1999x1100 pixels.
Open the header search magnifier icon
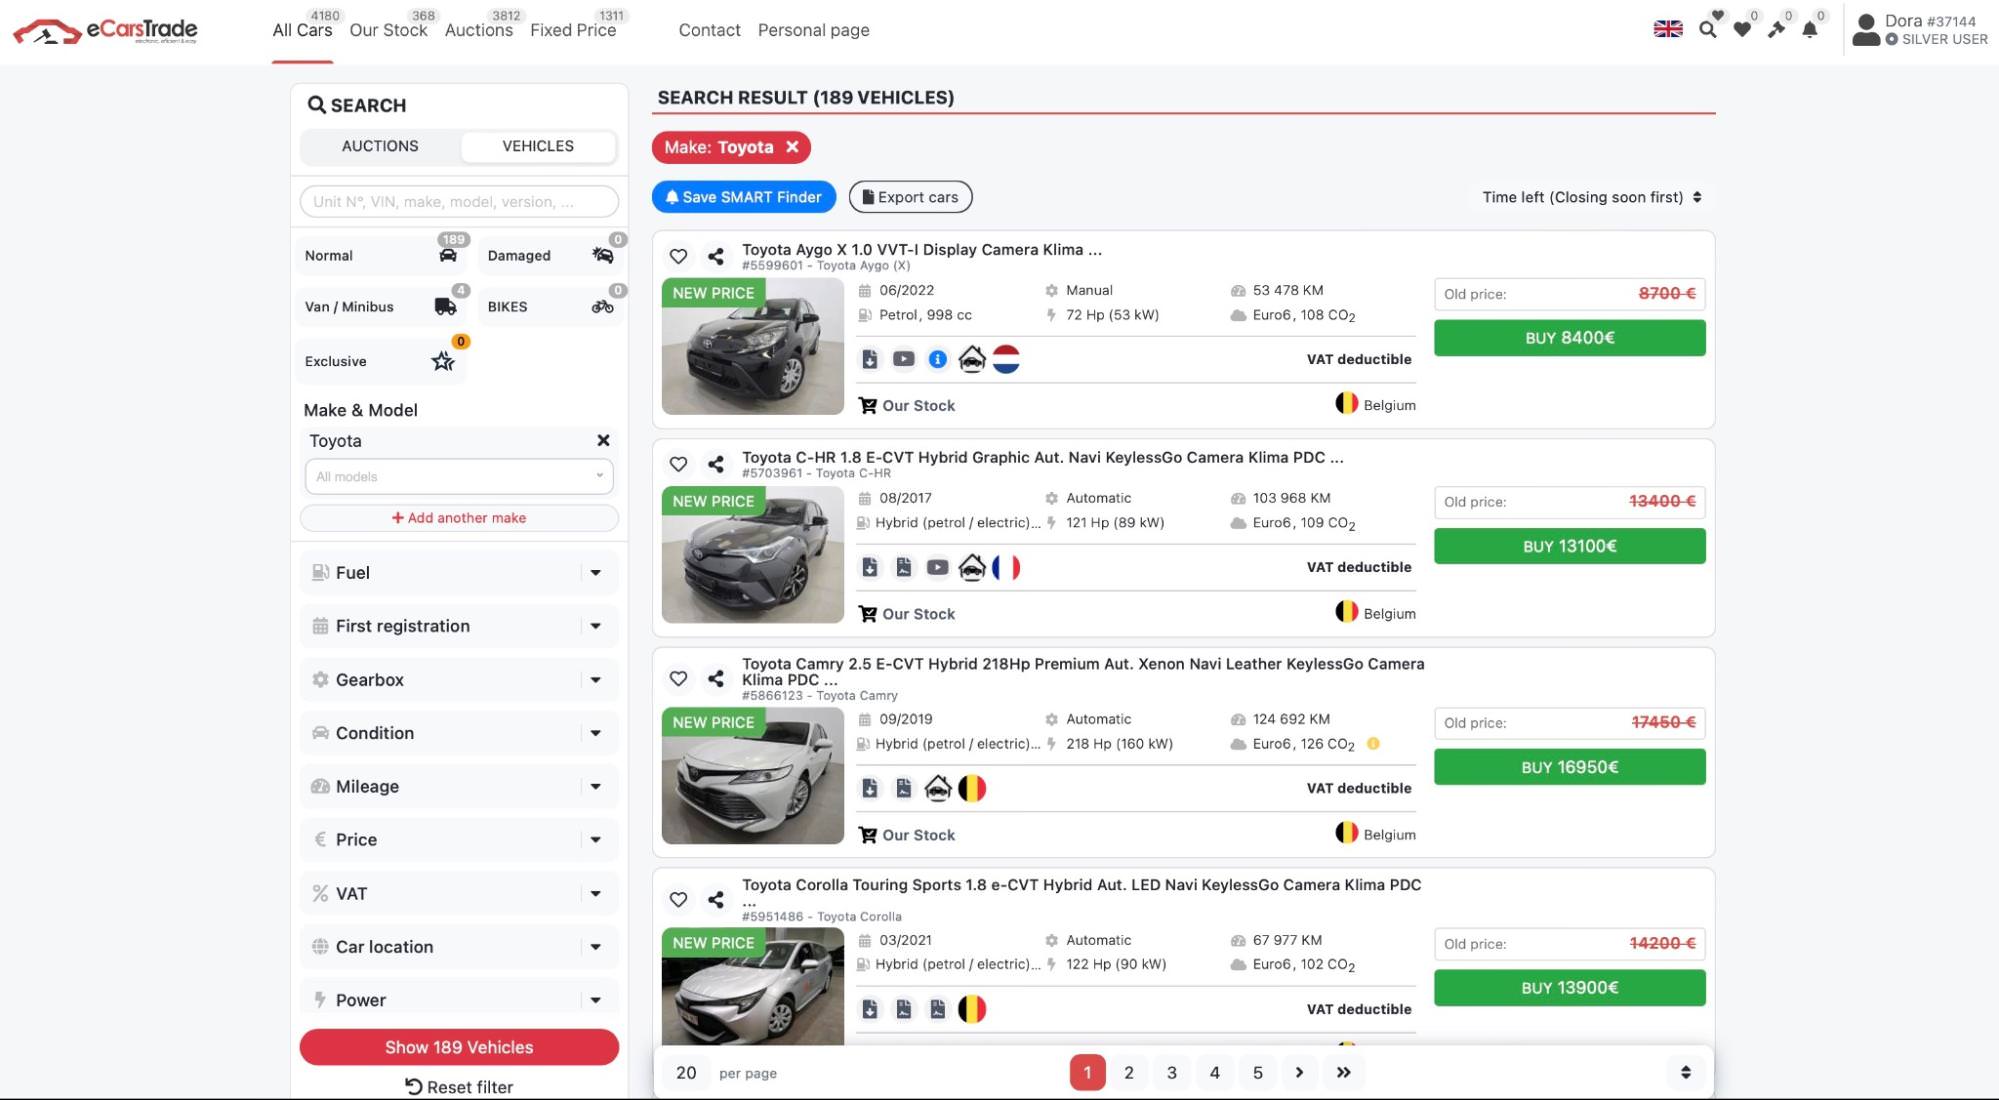pos(1708,30)
